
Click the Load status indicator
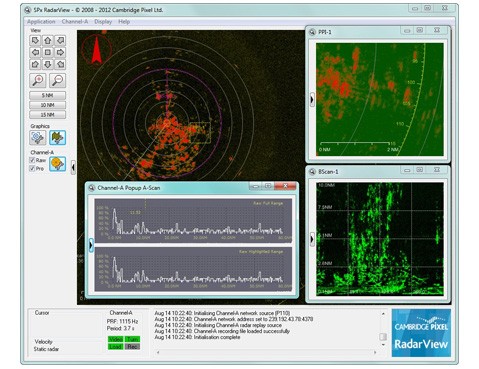[116, 347]
